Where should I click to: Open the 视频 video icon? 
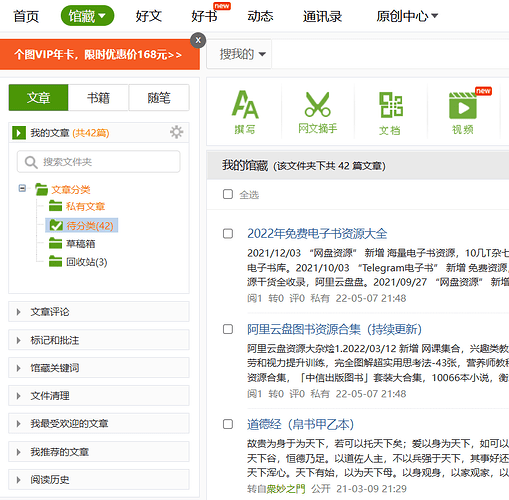coord(463,113)
